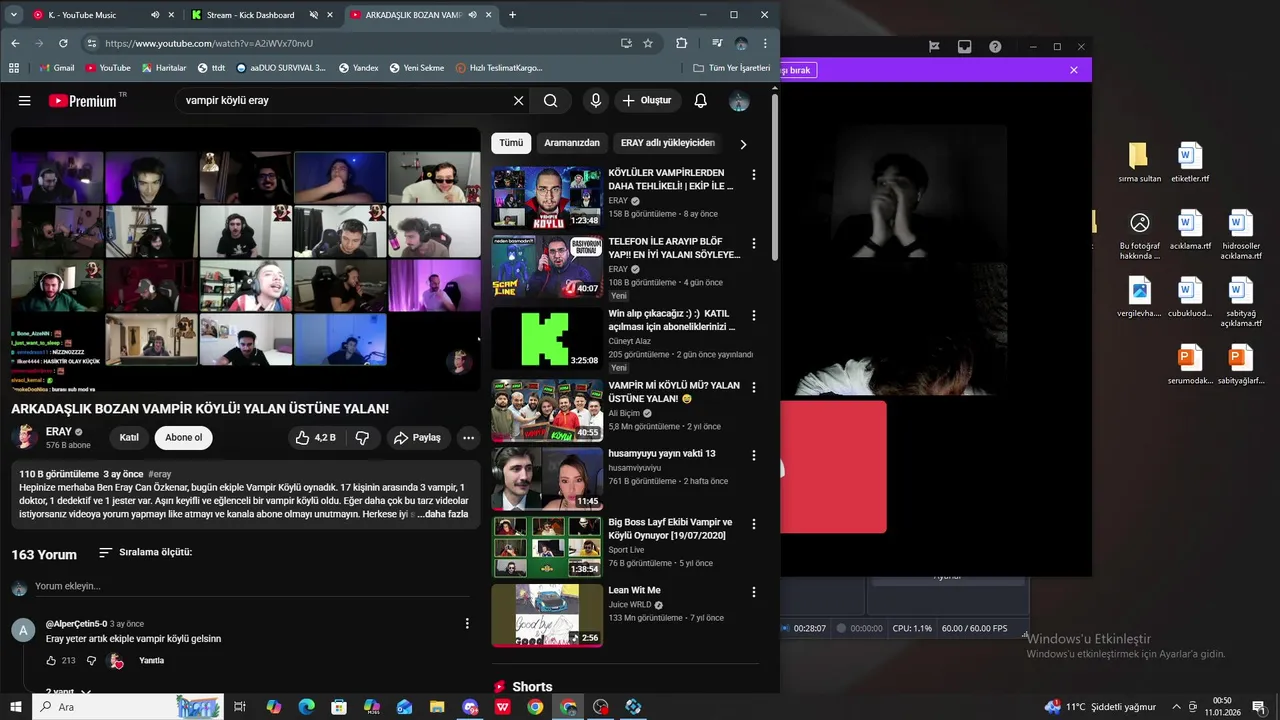
Task: Open the Gmail bookmark
Action: pyautogui.click(x=56, y=68)
